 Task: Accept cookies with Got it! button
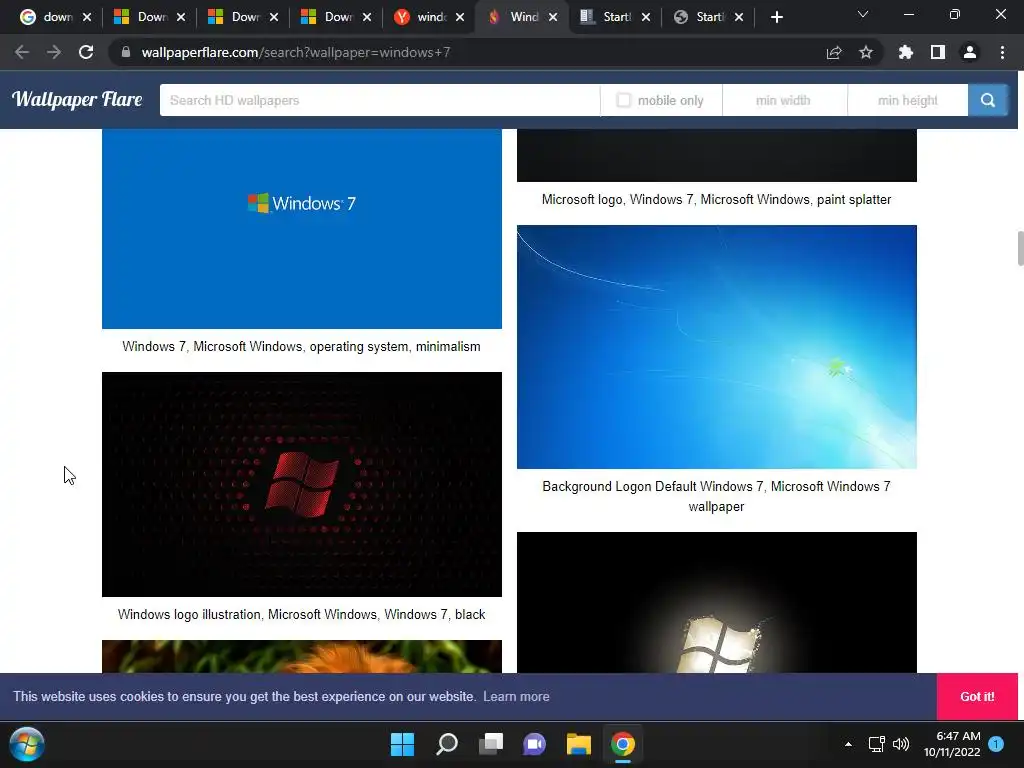coord(977,696)
